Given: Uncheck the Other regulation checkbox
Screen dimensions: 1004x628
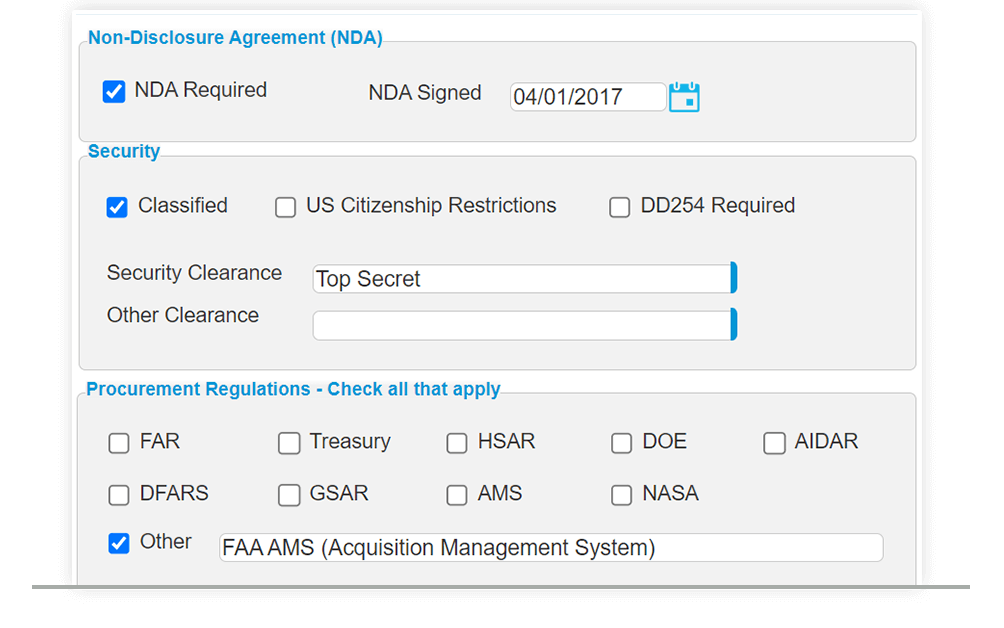Looking at the screenshot, I should click(119, 543).
